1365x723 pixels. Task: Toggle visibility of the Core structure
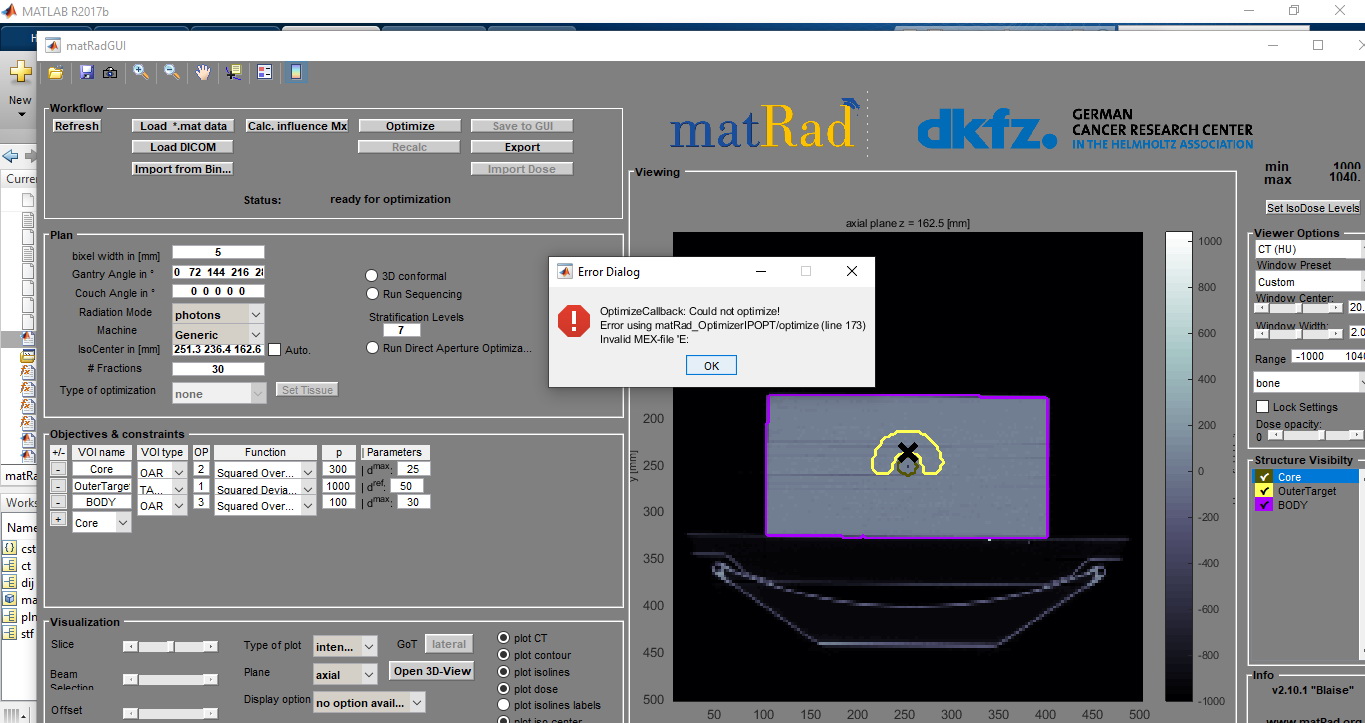click(1263, 476)
